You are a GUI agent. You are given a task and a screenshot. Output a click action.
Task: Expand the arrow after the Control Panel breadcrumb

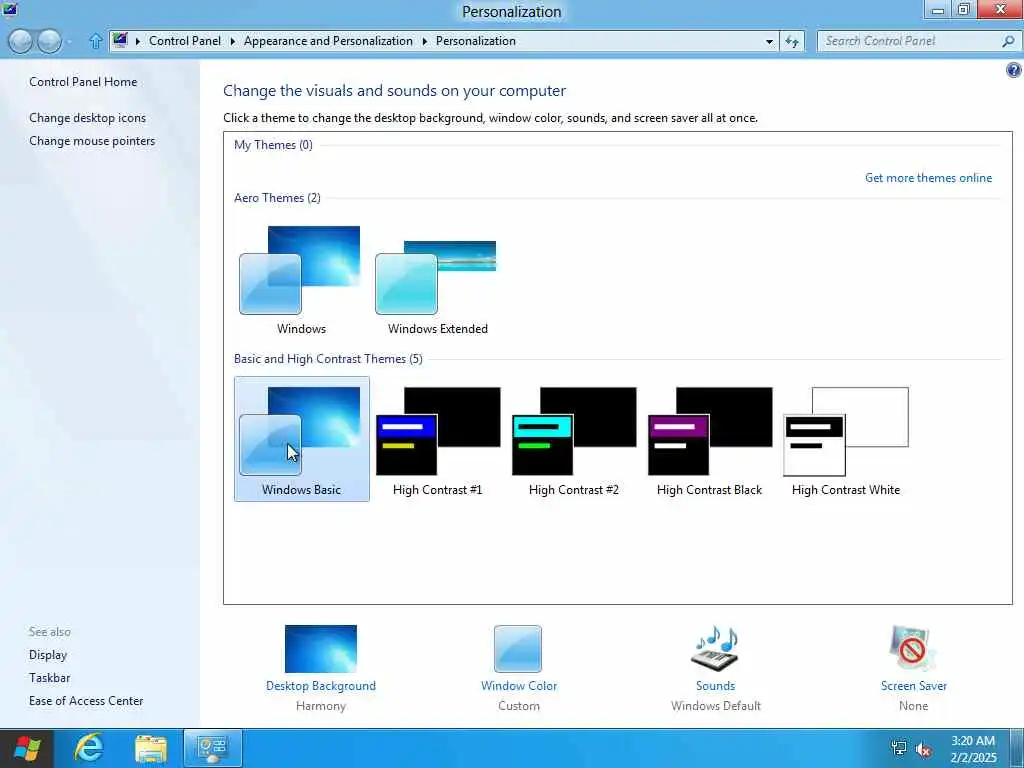pyautogui.click(x=232, y=41)
